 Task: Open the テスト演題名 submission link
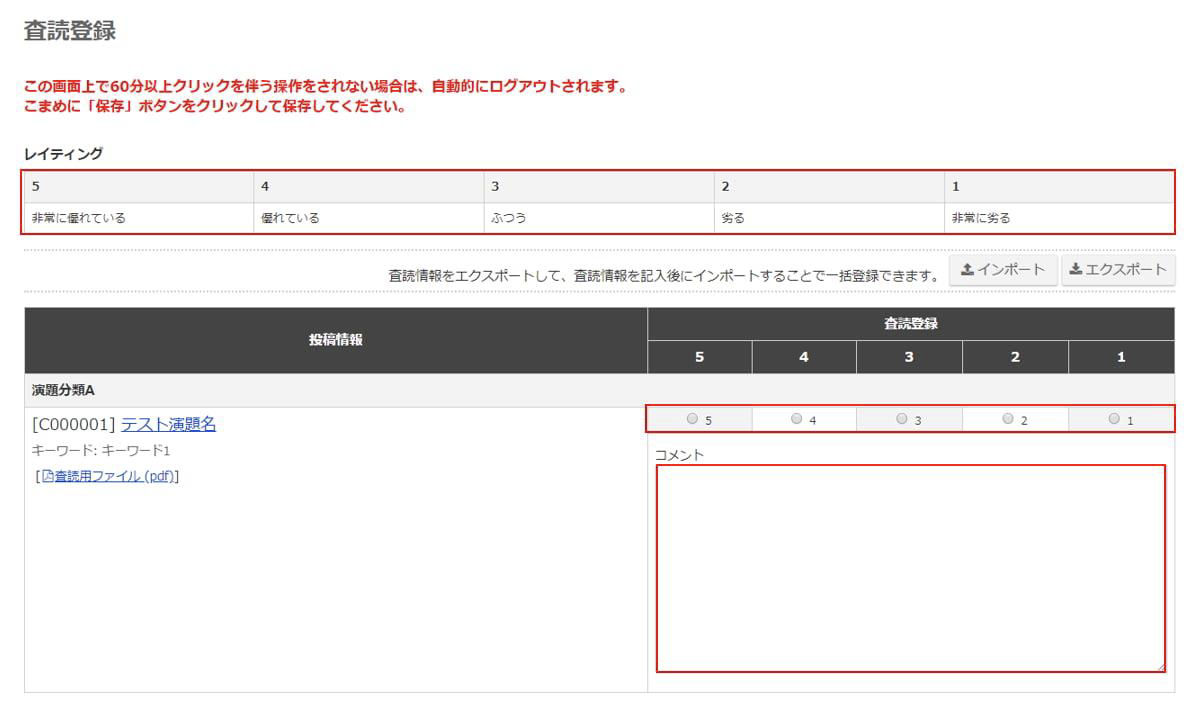coord(168,424)
